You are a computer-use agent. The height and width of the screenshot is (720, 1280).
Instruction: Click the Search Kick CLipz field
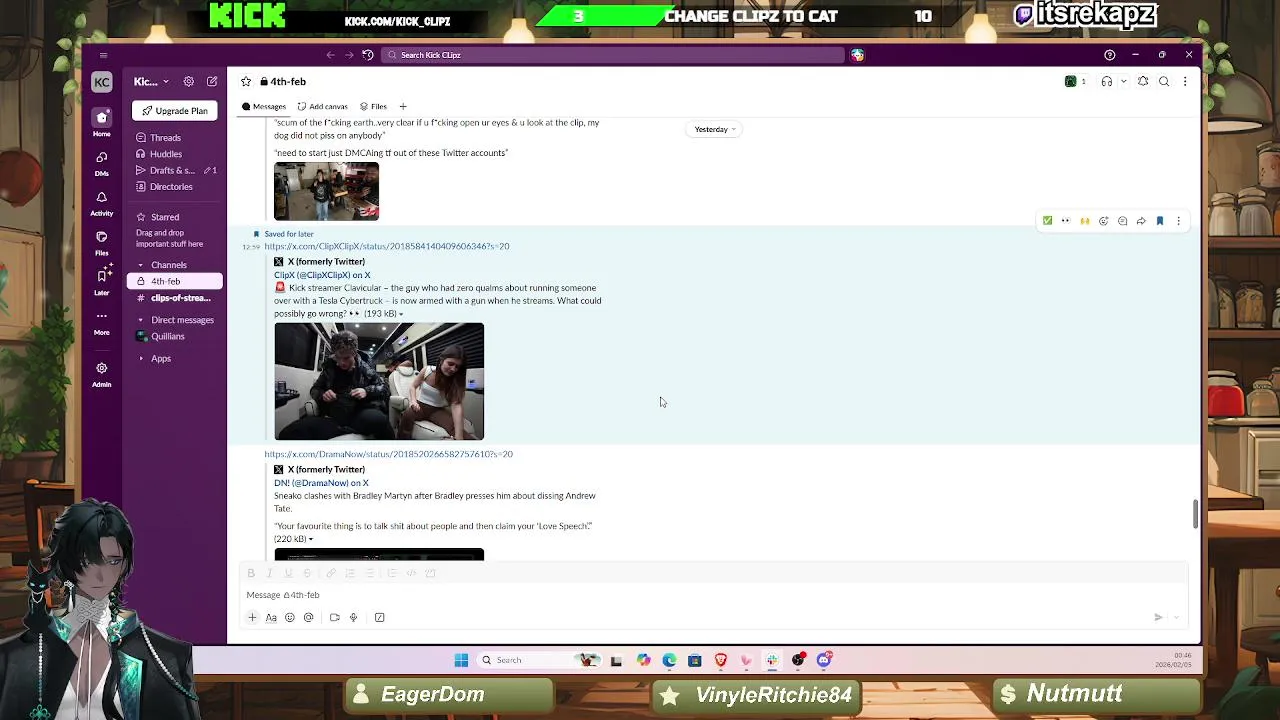coord(614,55)
